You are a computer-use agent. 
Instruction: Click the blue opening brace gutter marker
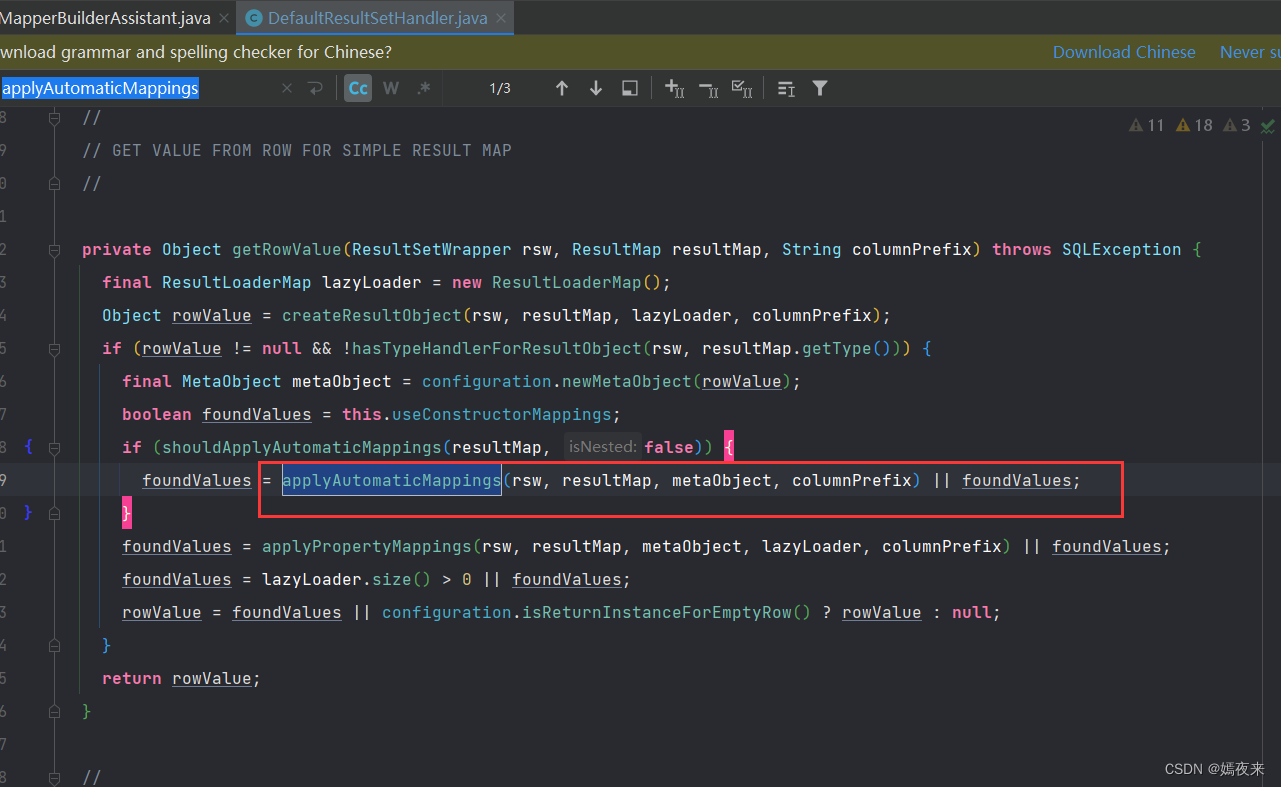[28, 447]
